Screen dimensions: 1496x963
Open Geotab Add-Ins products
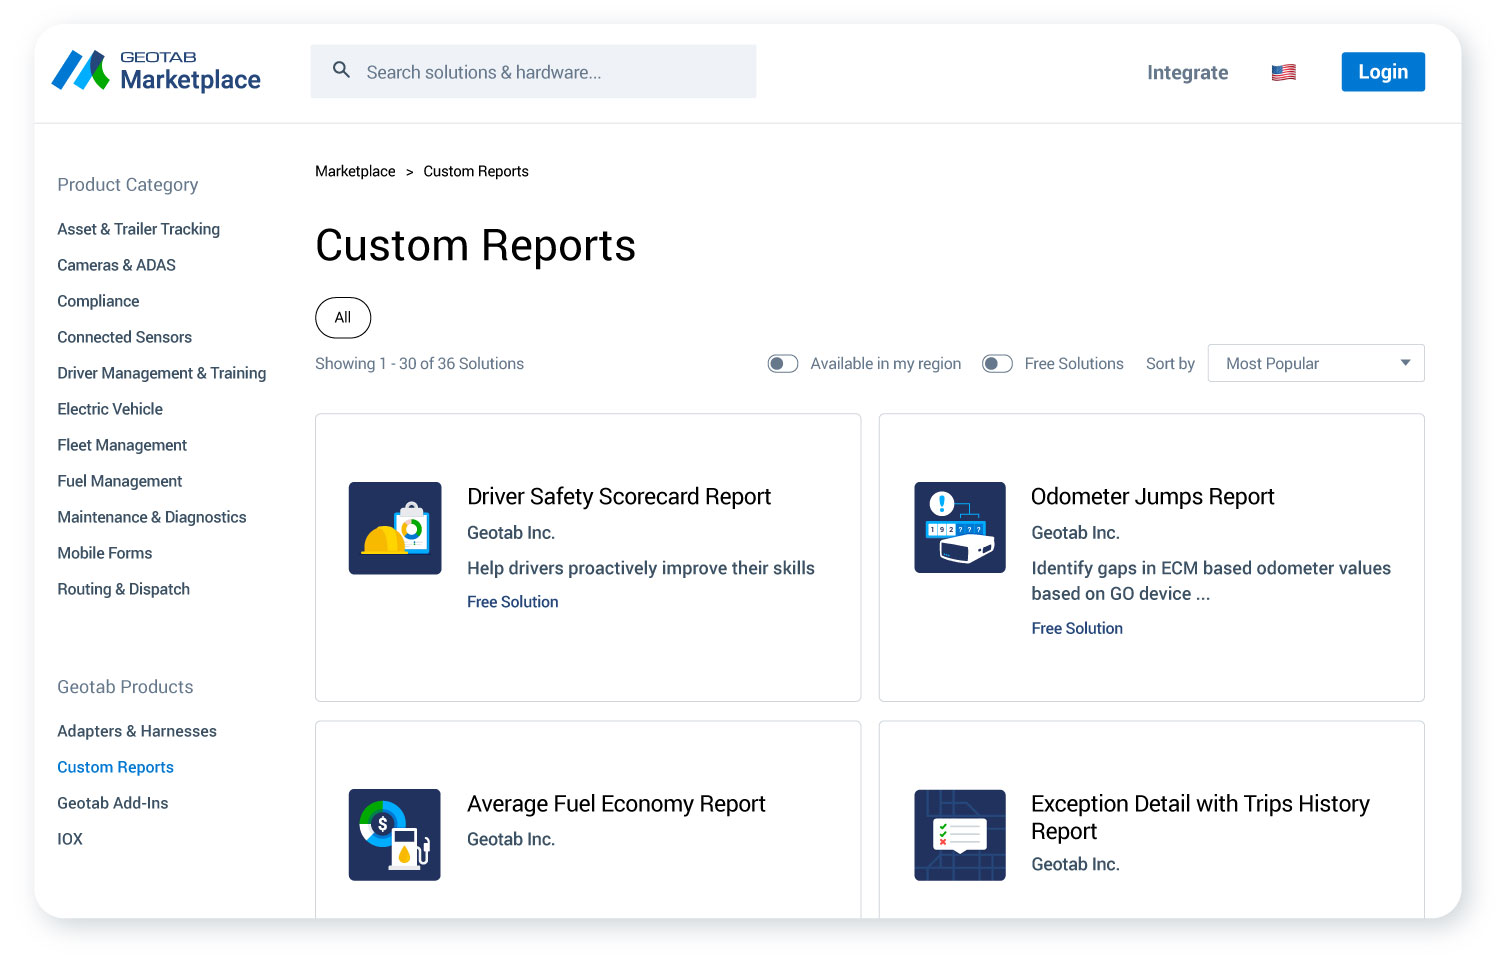click(113, 803)
